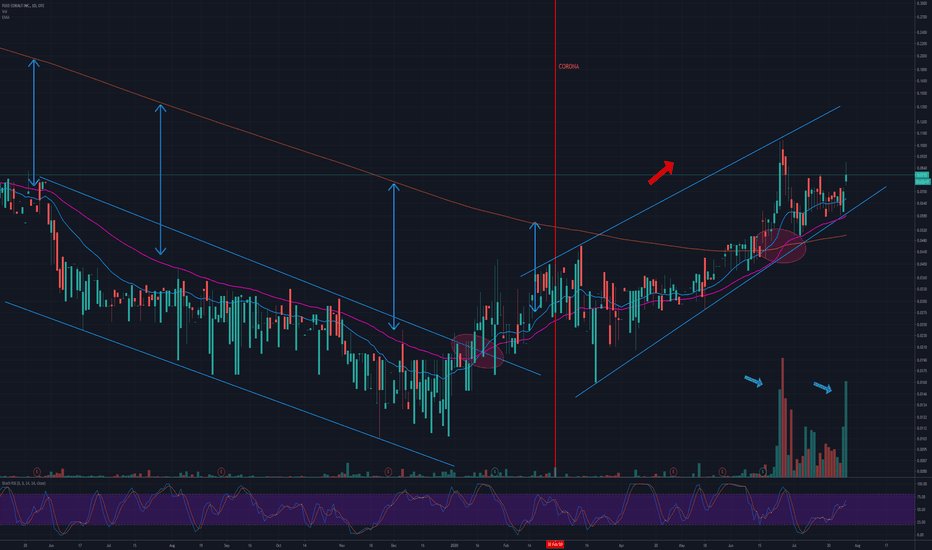This screenshot has width=932, height=550.
Task: Select the red arrow drawing on chart
Action: click(661, 172)
